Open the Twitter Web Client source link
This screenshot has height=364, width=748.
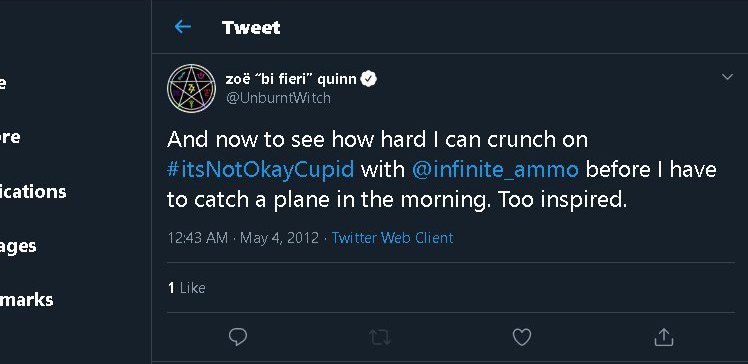[x=392, y=238]
